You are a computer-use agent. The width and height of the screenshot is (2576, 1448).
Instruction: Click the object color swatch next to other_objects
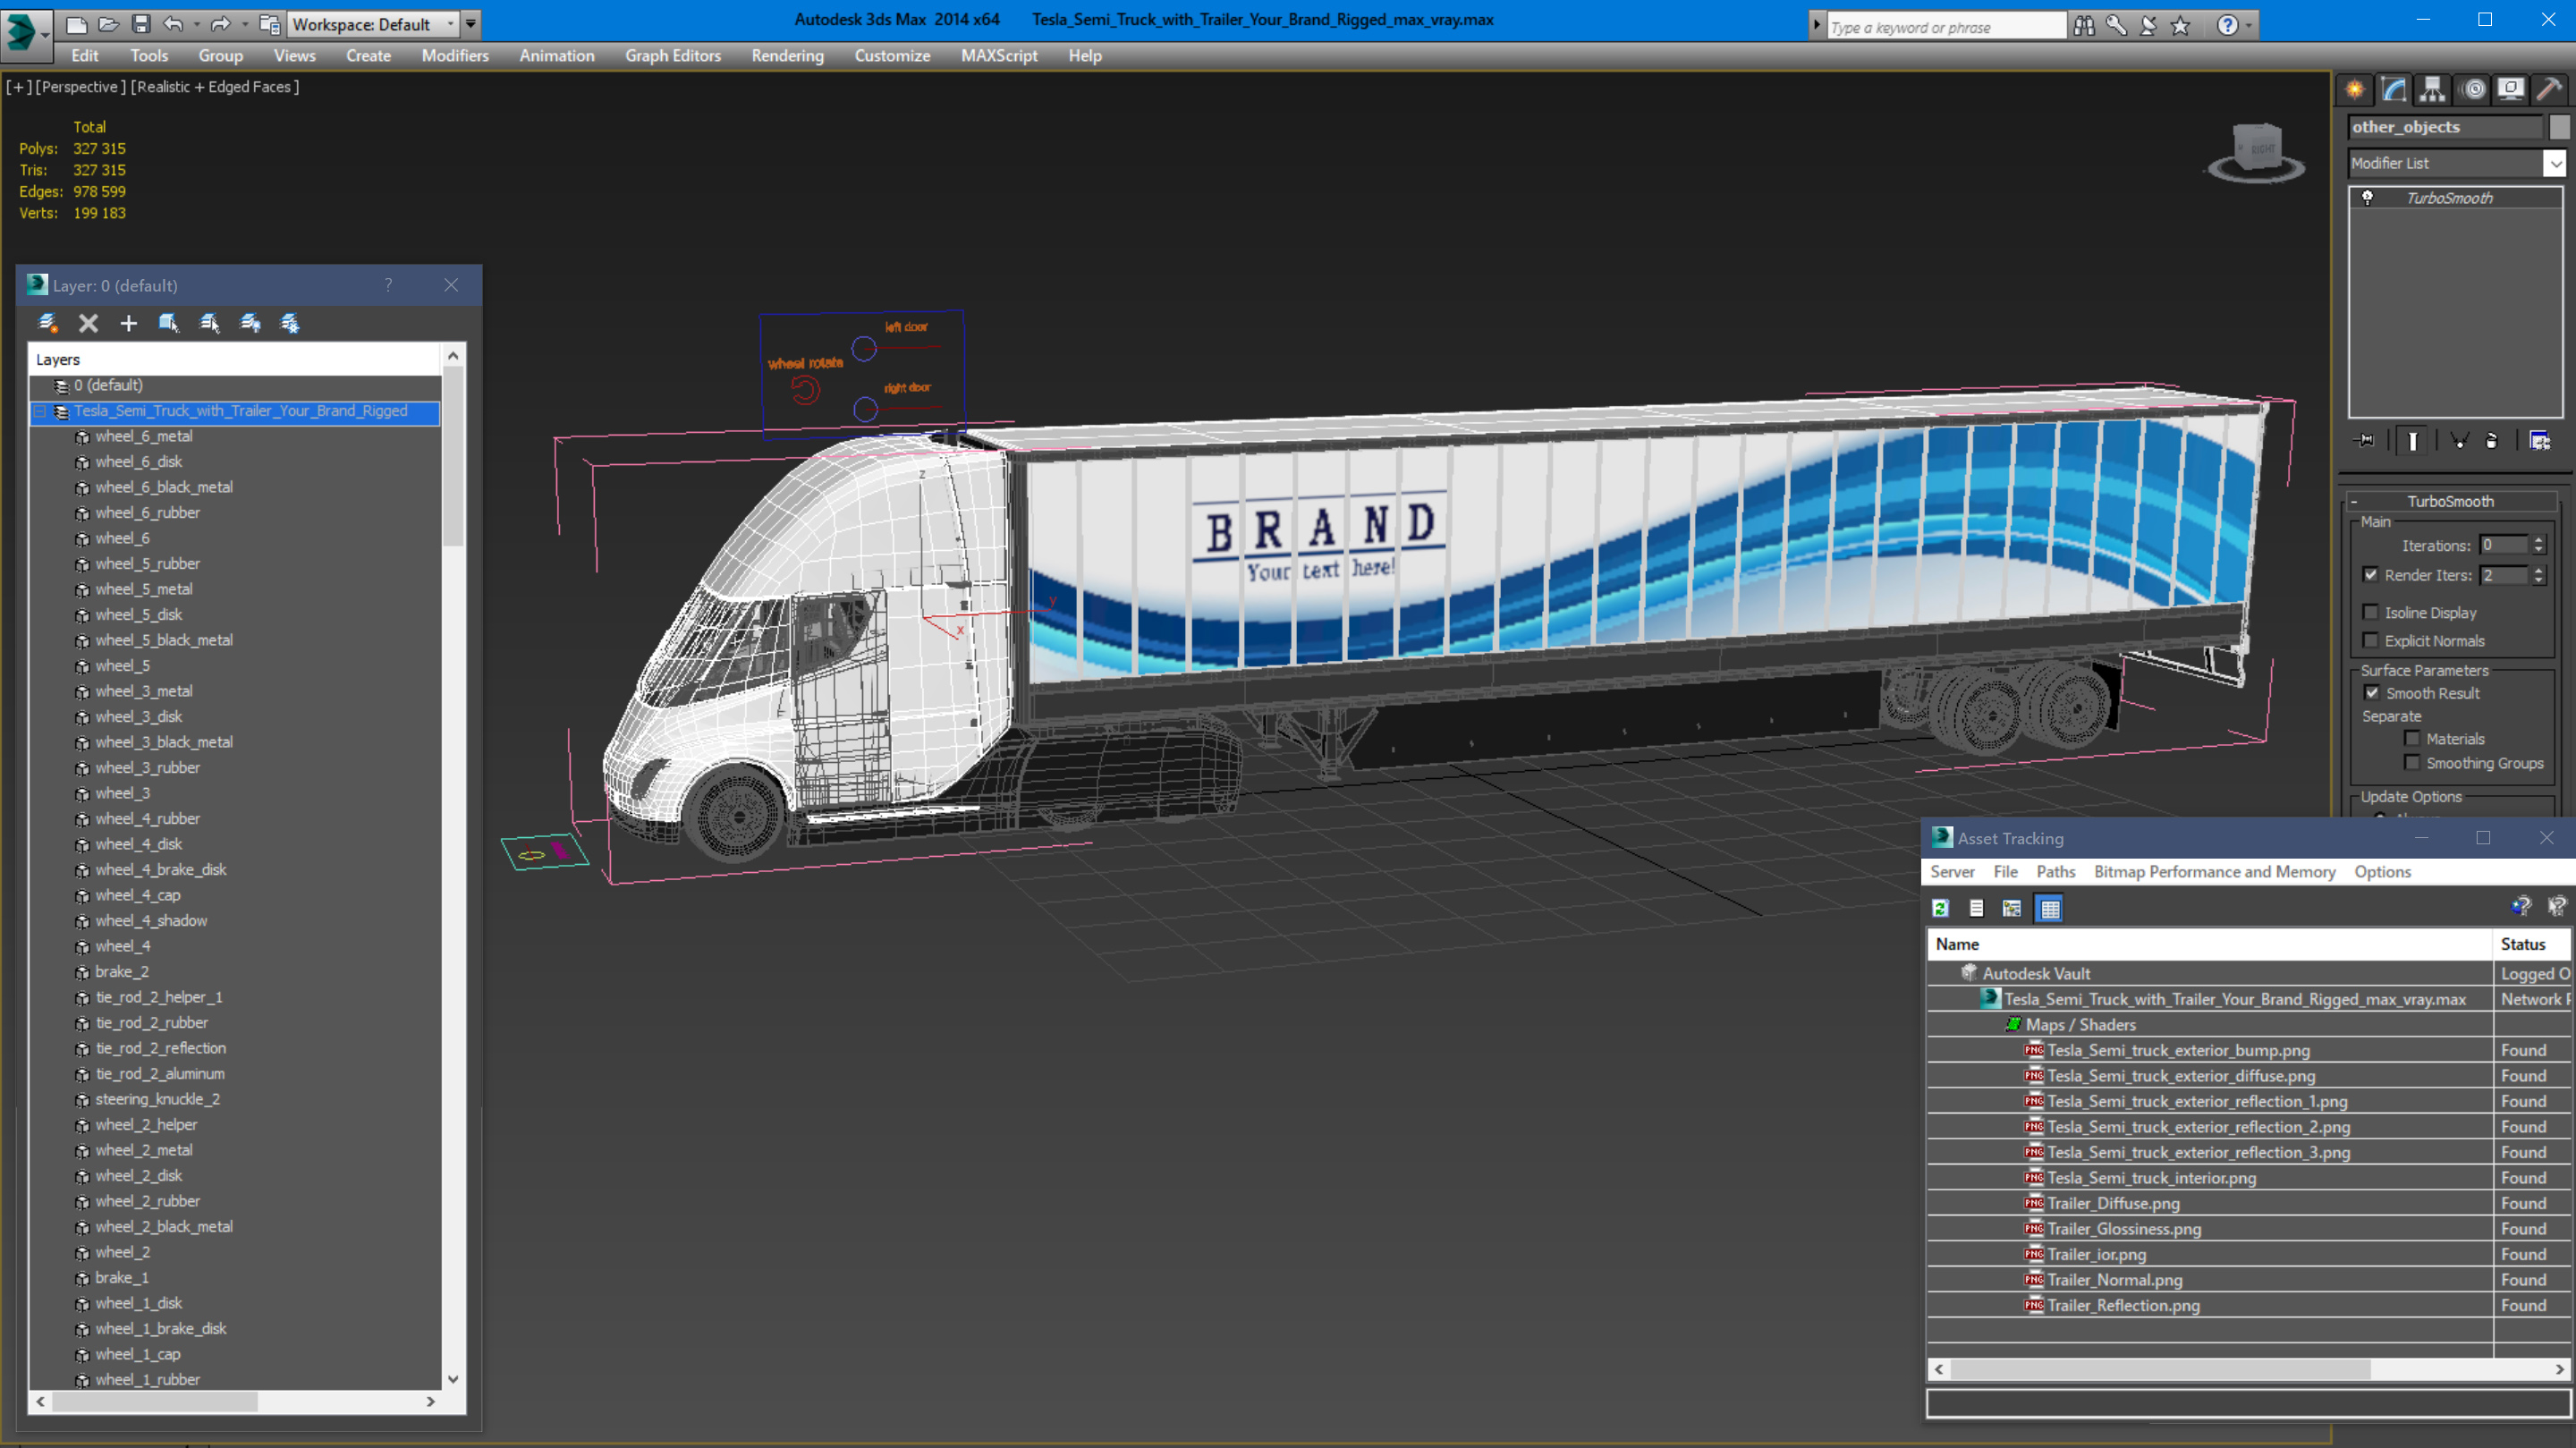coord(2559,127)
